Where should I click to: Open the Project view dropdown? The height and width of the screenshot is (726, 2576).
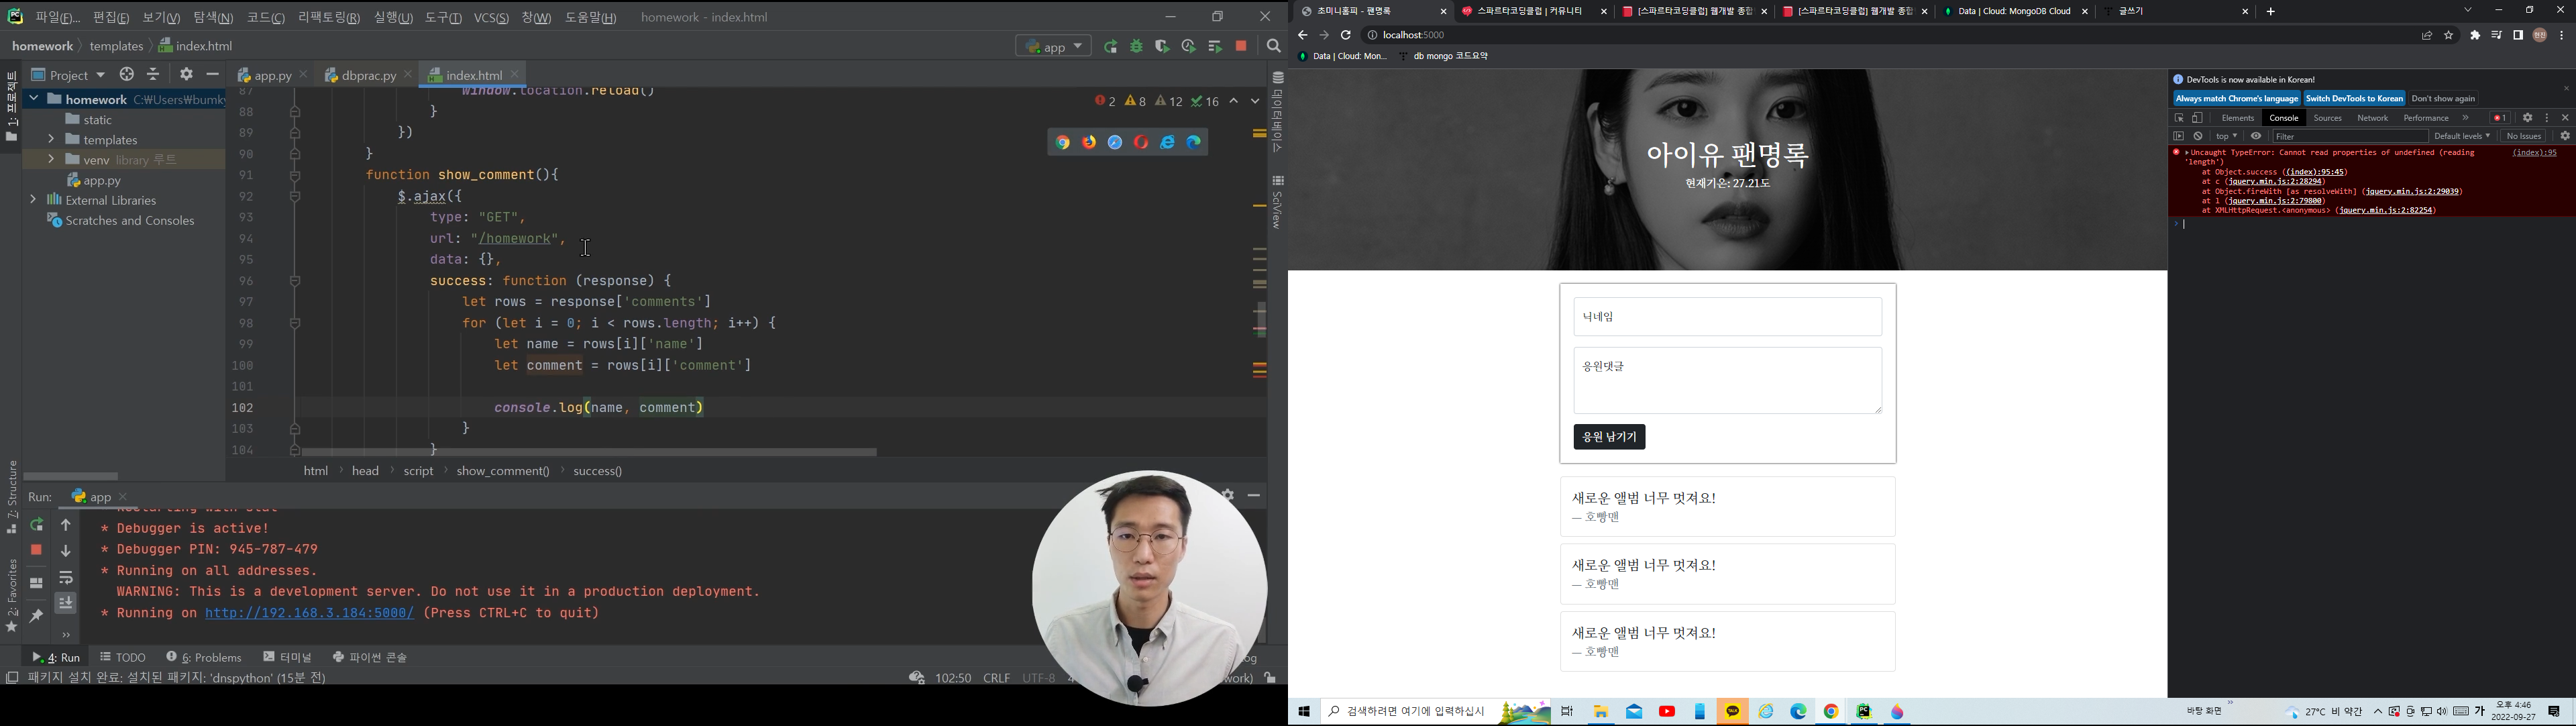[x=68, y=75]
